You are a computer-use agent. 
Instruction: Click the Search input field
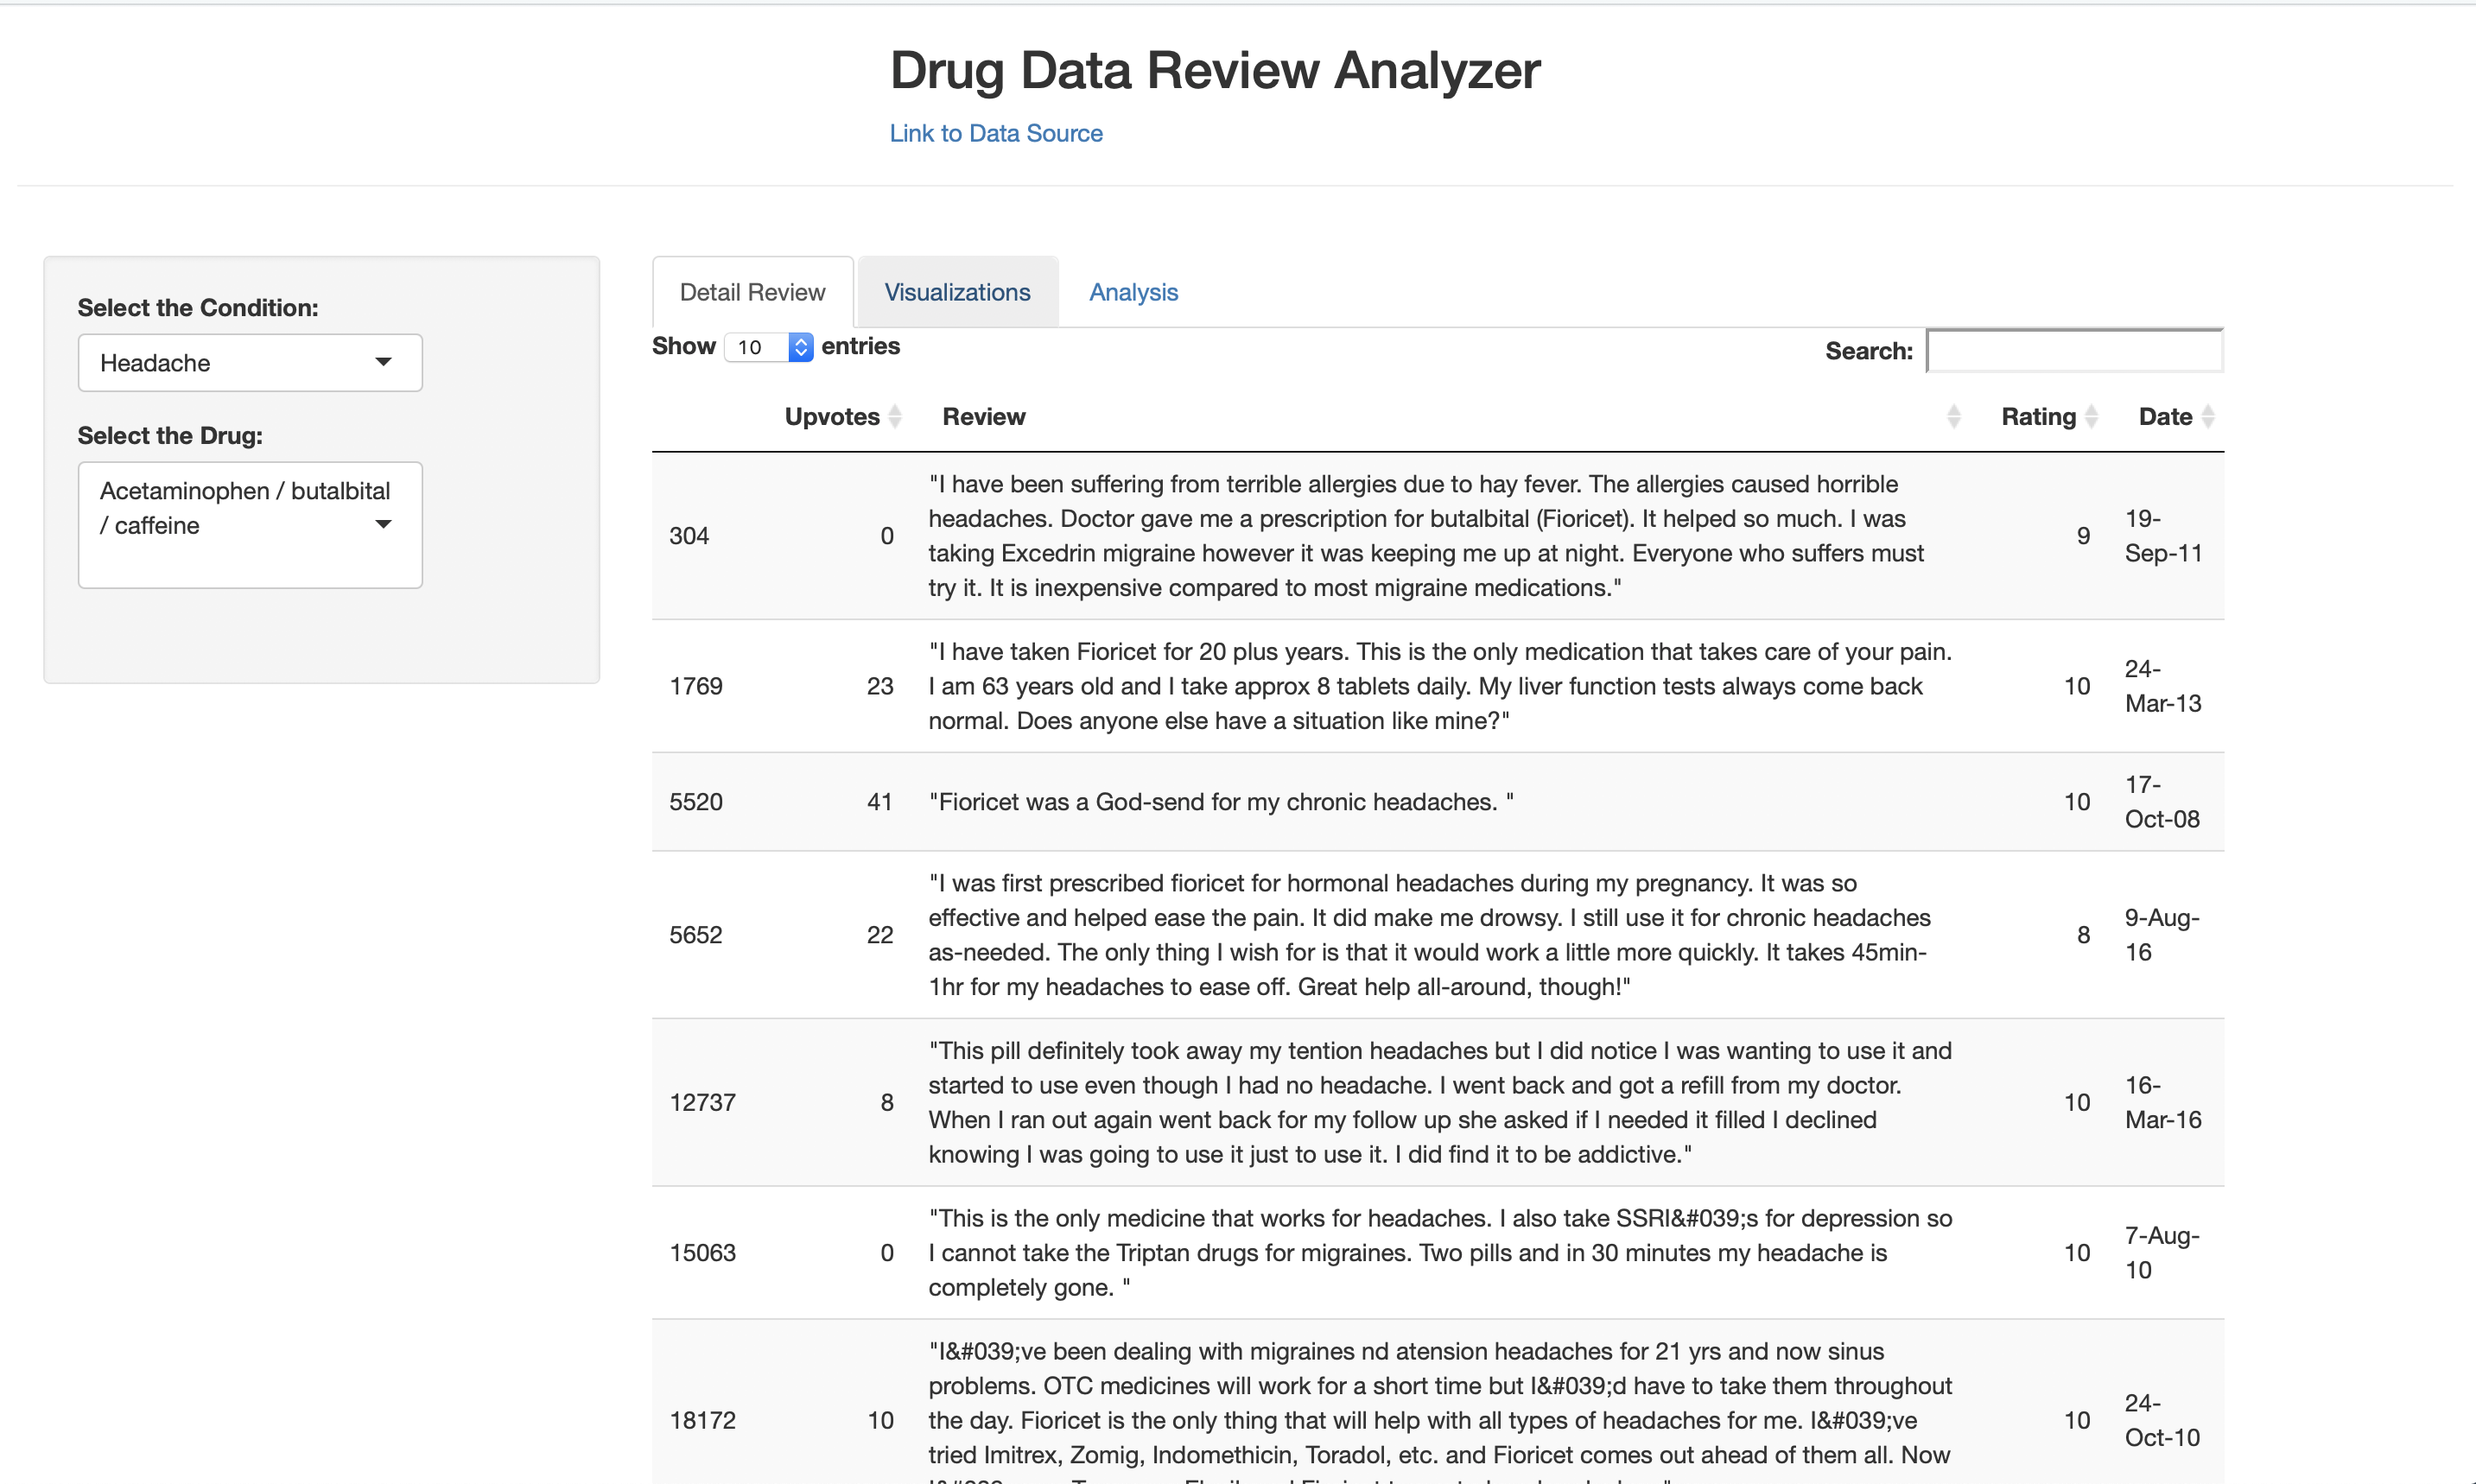tap(2073, 350)
